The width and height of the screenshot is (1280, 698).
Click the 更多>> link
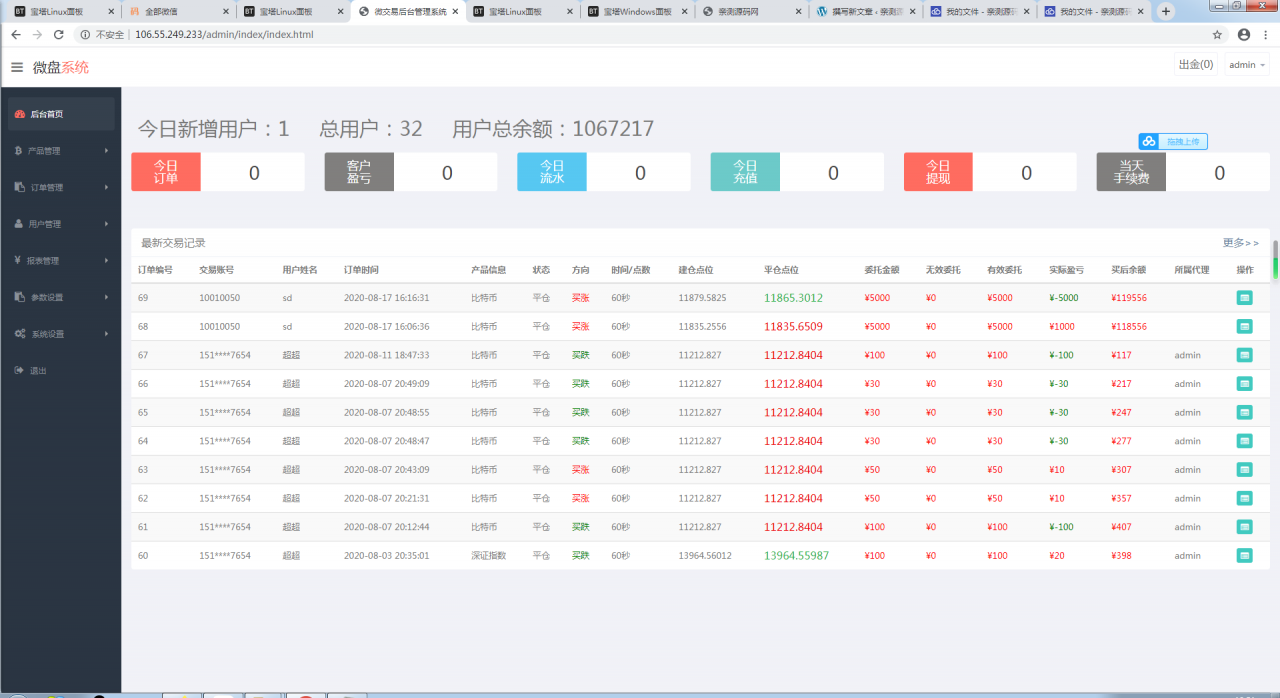tap(1241, 243)
